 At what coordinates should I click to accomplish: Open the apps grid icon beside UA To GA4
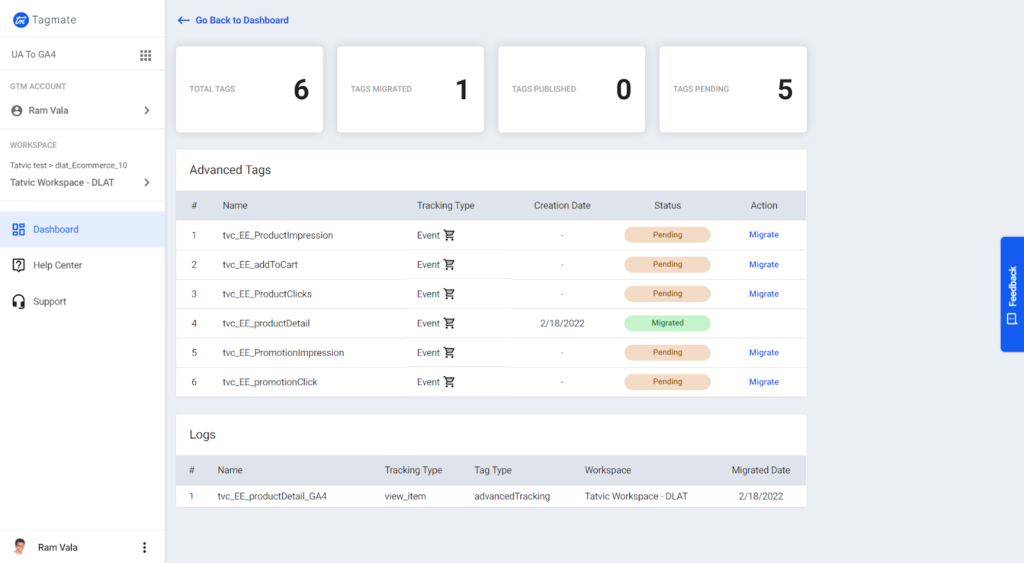pos(146,56)
